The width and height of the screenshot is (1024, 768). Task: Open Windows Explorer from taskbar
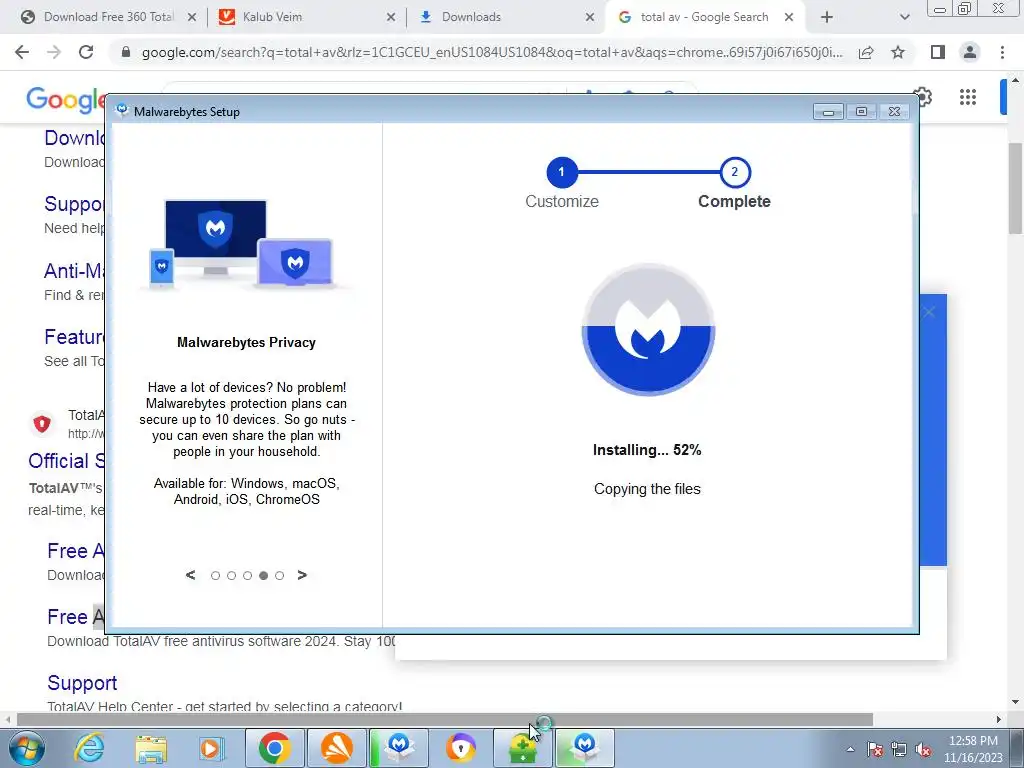(151, 748)
